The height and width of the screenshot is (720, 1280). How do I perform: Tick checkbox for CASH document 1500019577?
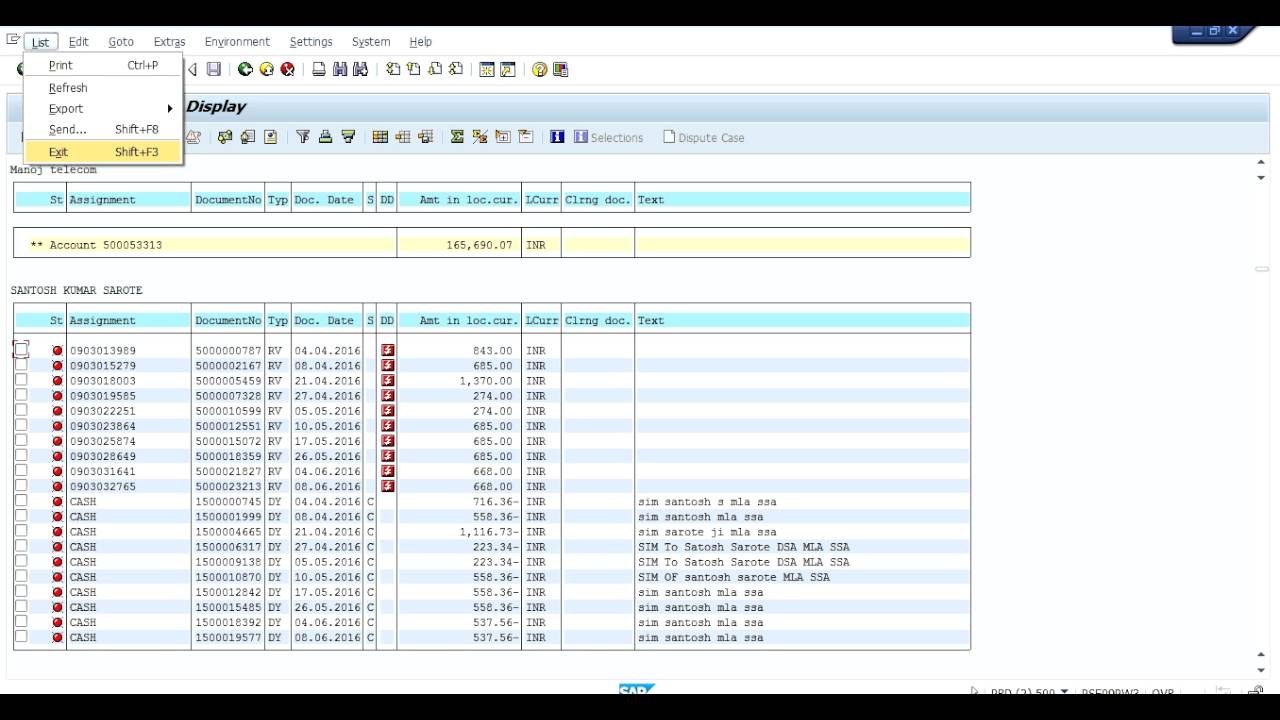tap(21, 636)
